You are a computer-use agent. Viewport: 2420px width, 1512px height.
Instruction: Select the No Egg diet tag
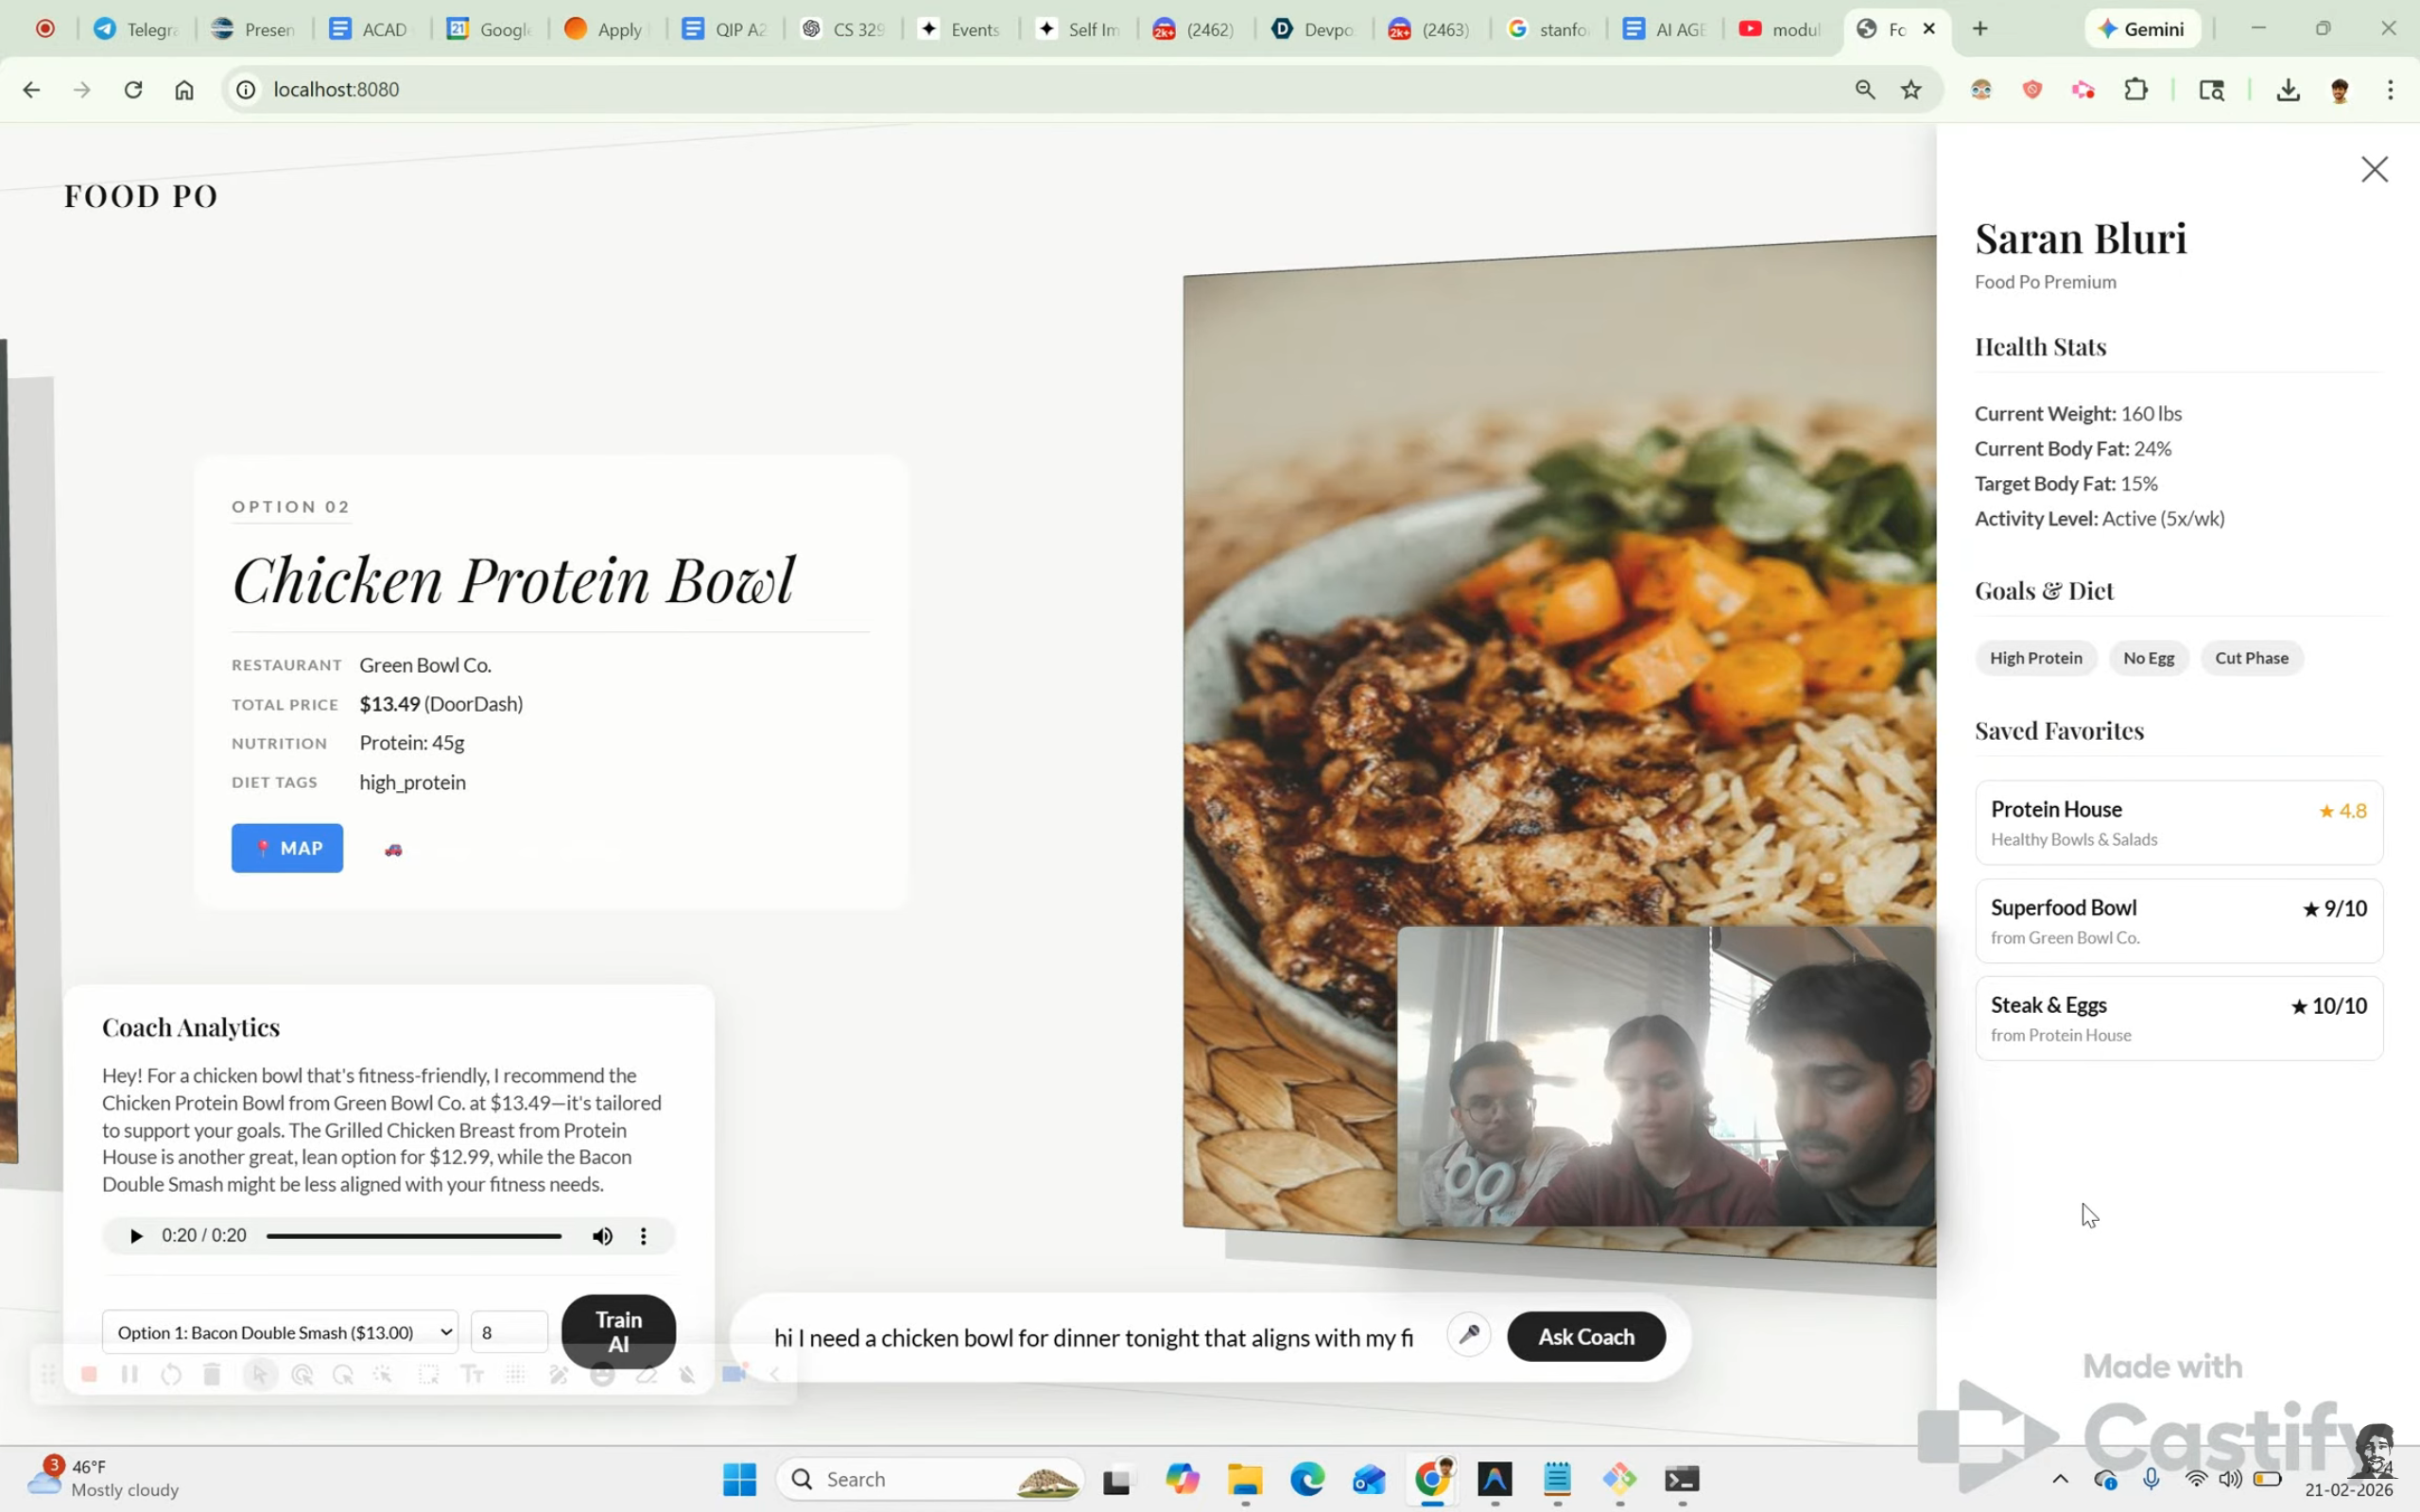click(x=2149, y=658)
